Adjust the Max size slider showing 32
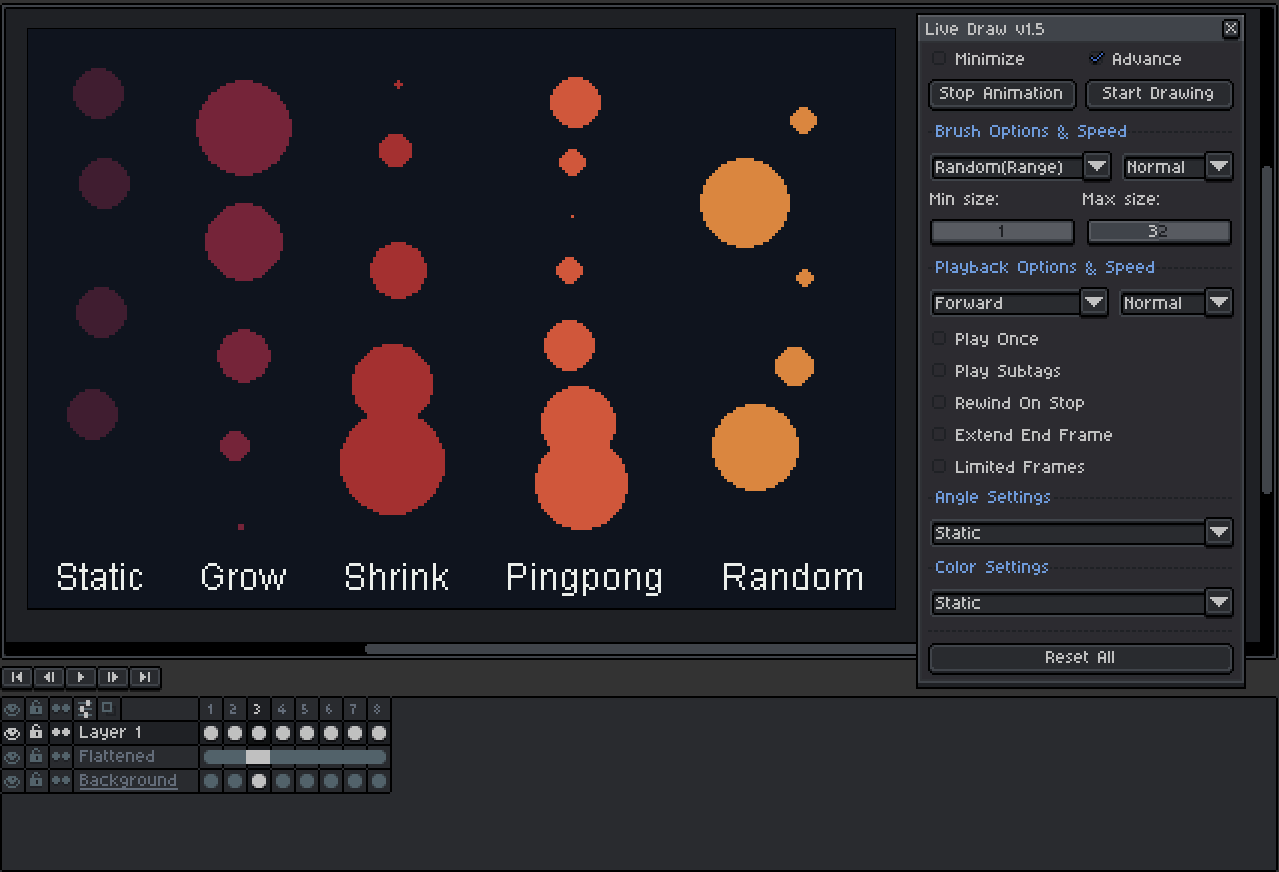Viewport: 1279px width, 872px height. pyautogui.click(x=1159, y=232)
